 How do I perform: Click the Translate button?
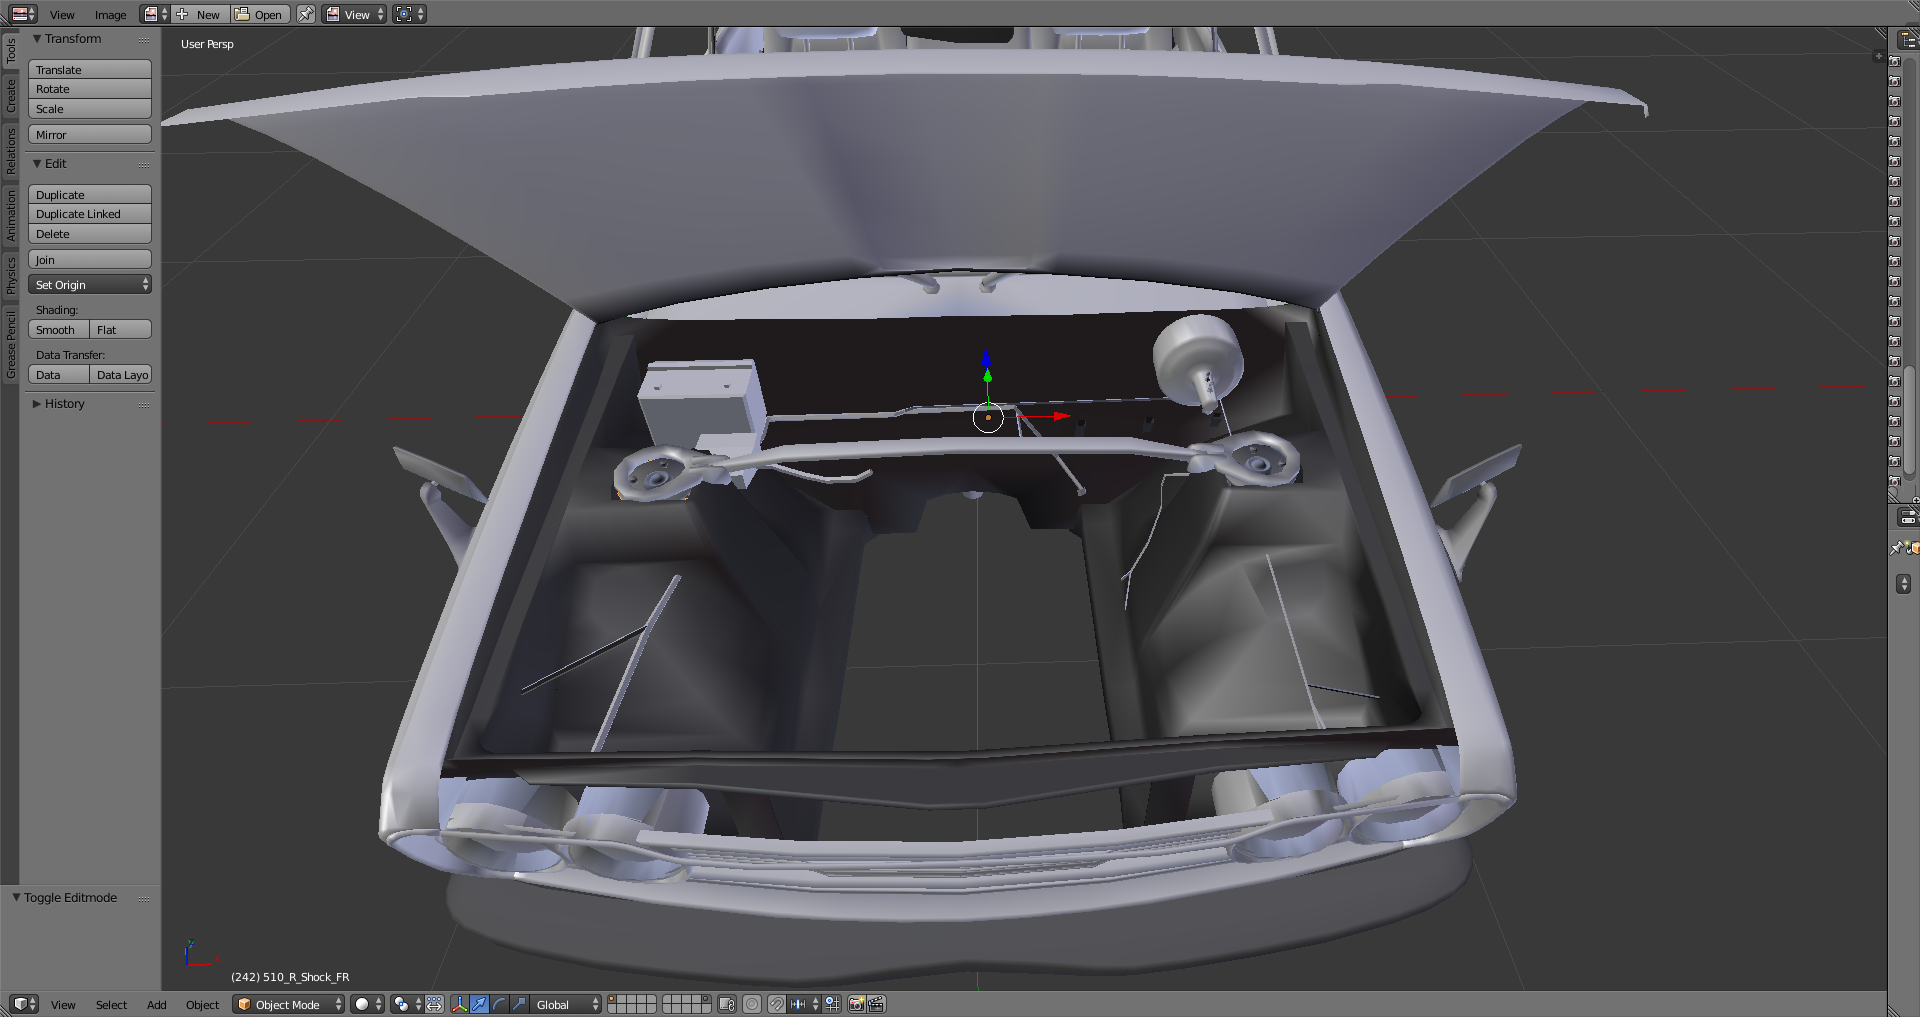90,69
